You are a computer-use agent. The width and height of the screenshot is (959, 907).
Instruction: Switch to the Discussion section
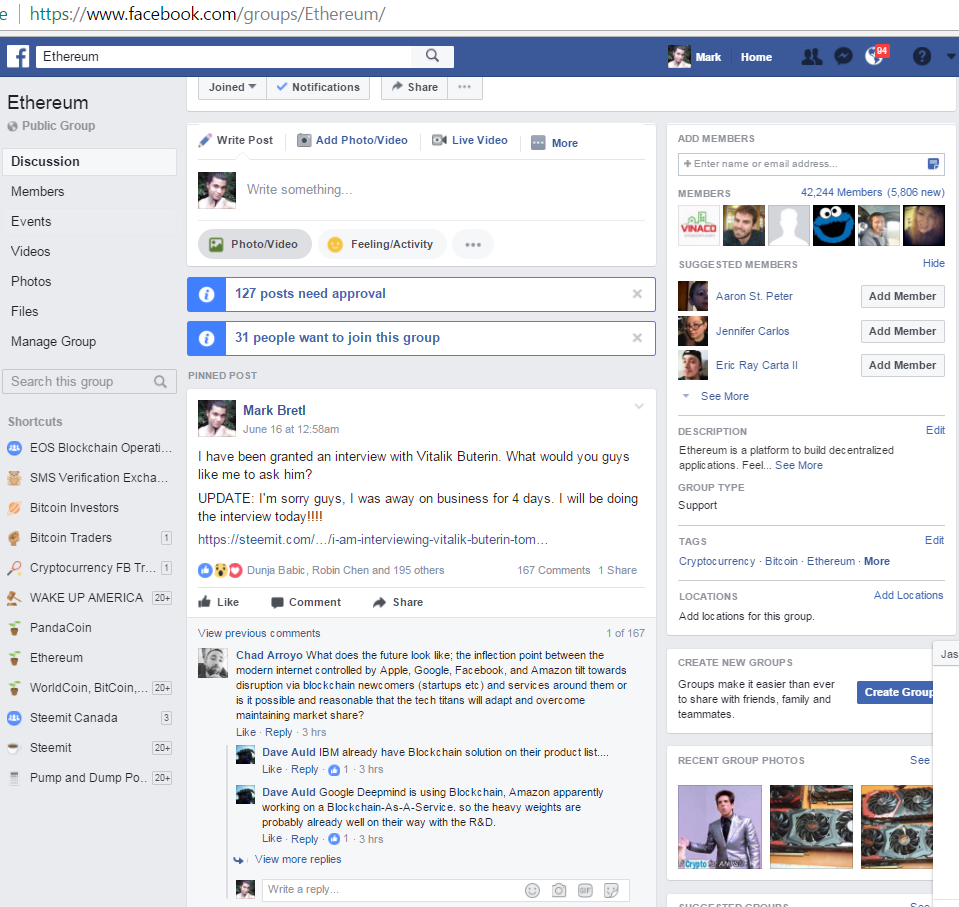[x=90, y=161]
